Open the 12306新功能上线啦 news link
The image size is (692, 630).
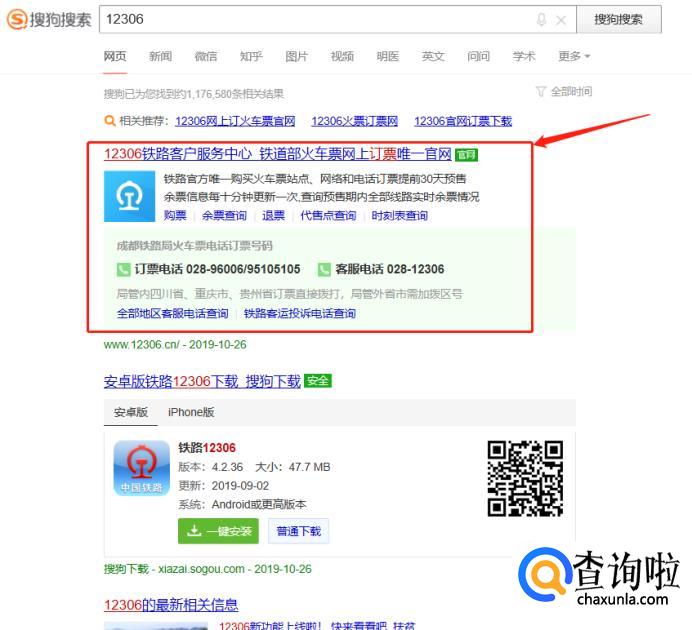[x=317, y=625]
